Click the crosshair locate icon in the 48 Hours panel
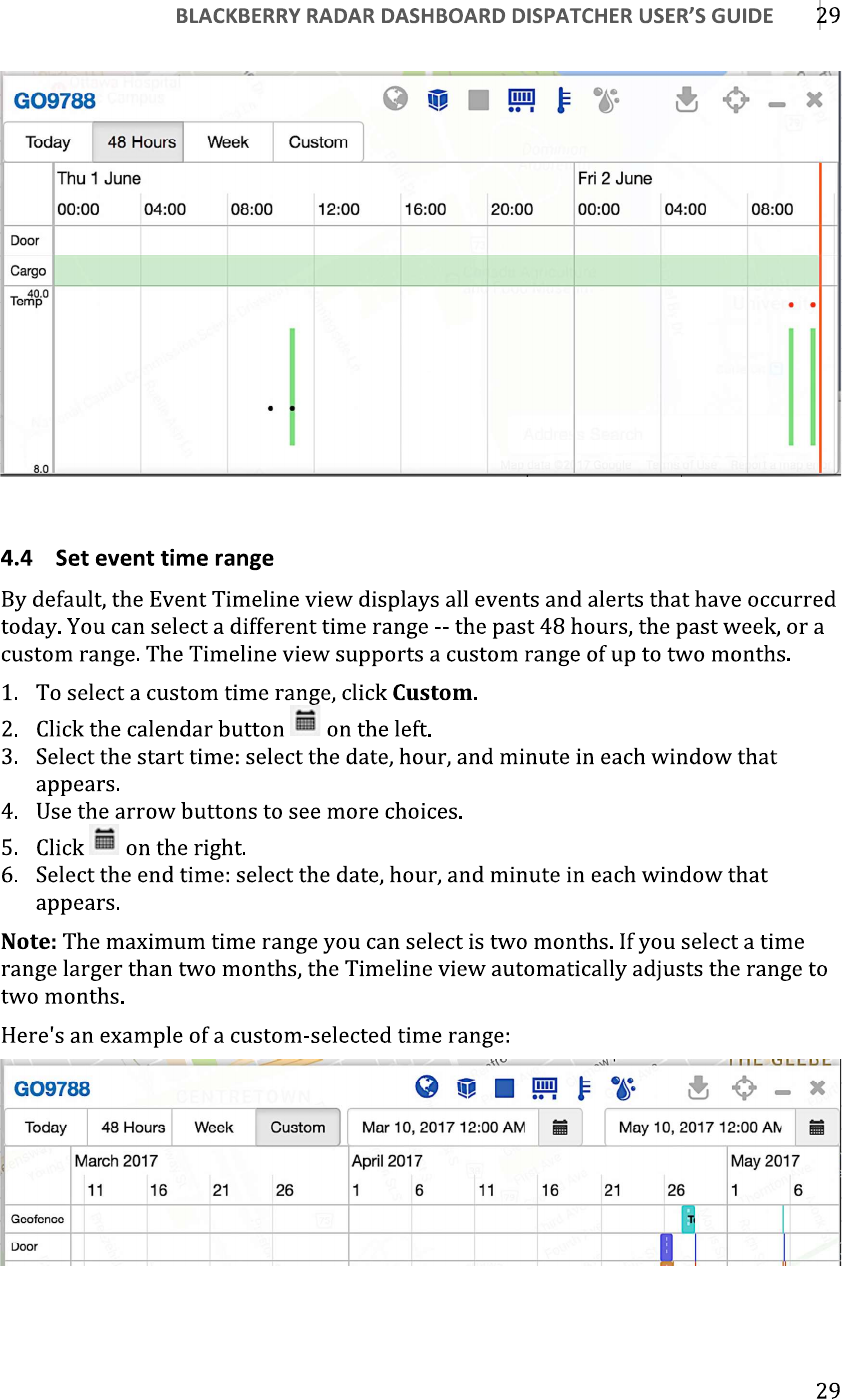 coord(736,100)
